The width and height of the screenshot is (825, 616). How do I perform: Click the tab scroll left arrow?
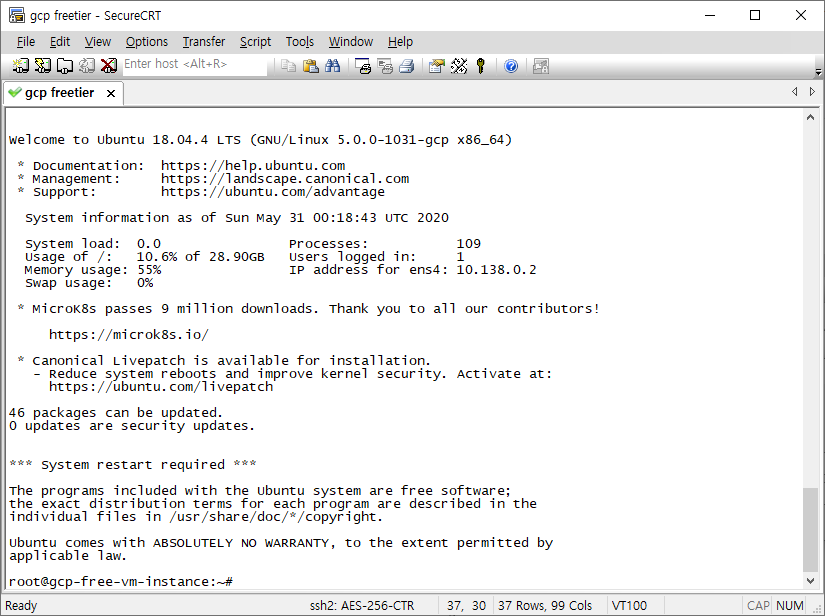pos(794,92)
